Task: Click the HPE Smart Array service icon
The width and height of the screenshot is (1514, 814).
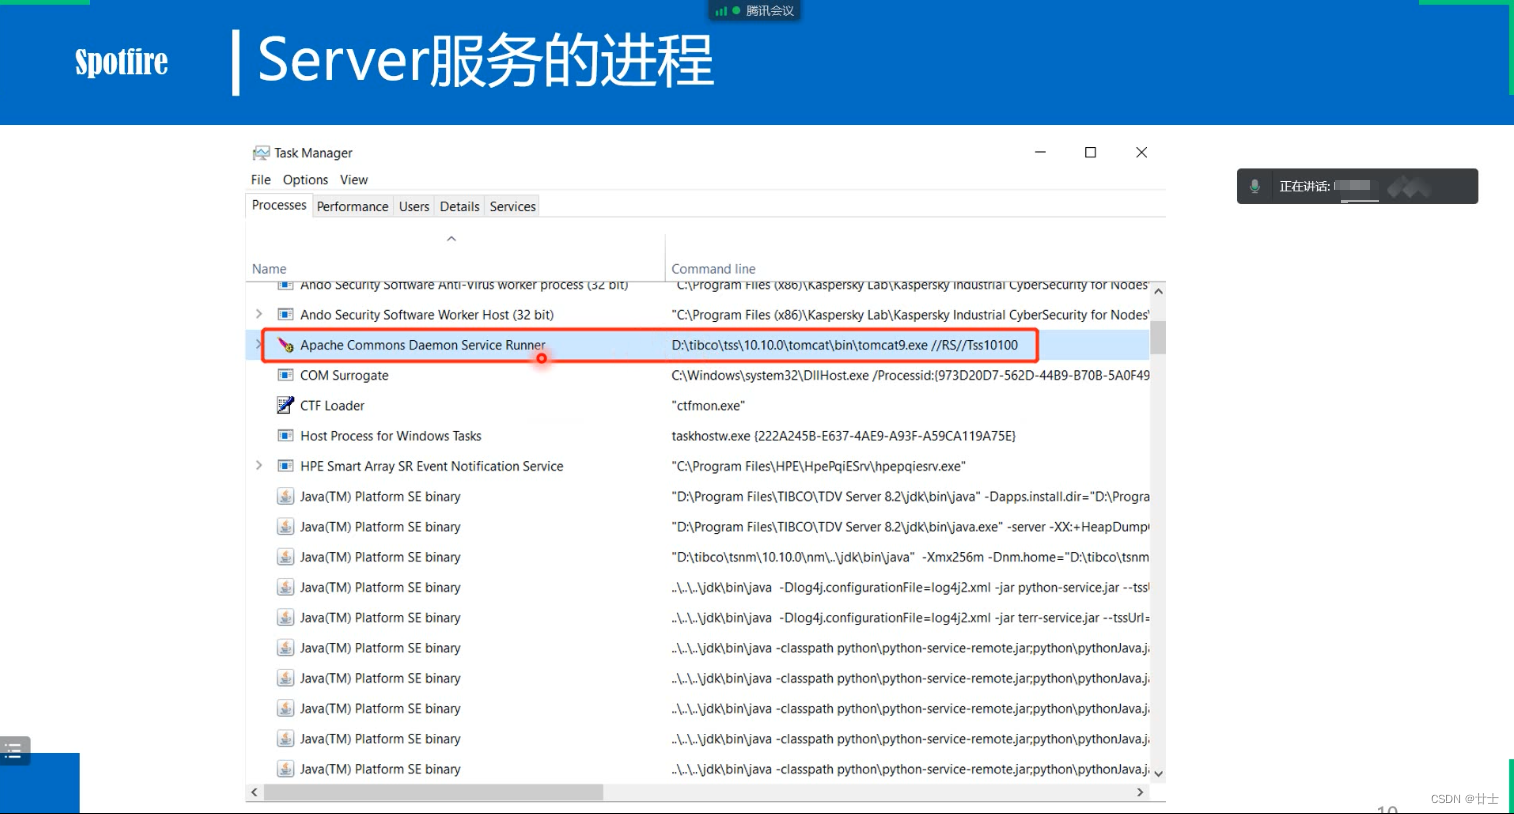Action: pyautogui.click(x=285, y=466)
